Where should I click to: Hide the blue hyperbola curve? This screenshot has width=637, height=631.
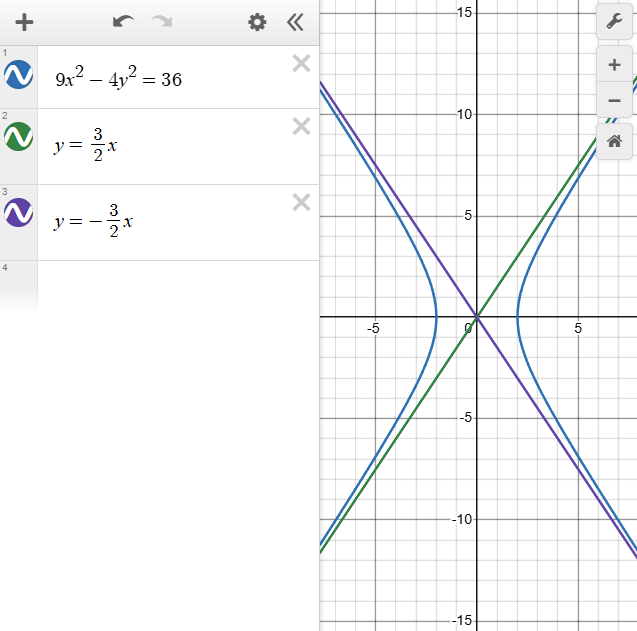19,75
